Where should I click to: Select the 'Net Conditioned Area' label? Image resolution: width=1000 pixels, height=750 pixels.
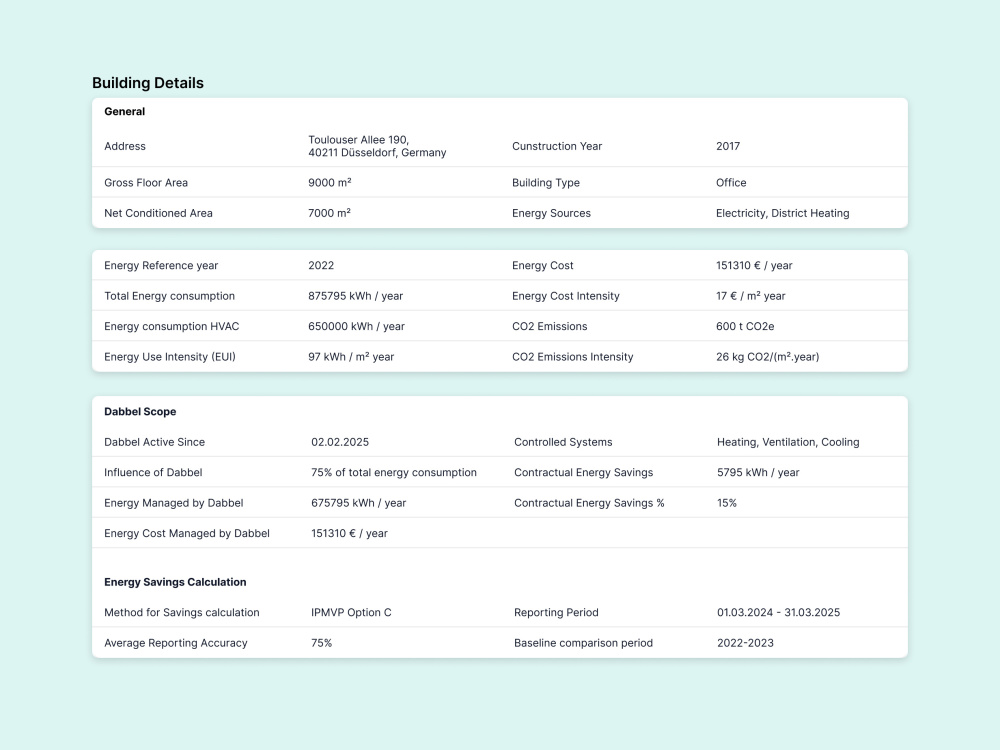click(158, 213)
